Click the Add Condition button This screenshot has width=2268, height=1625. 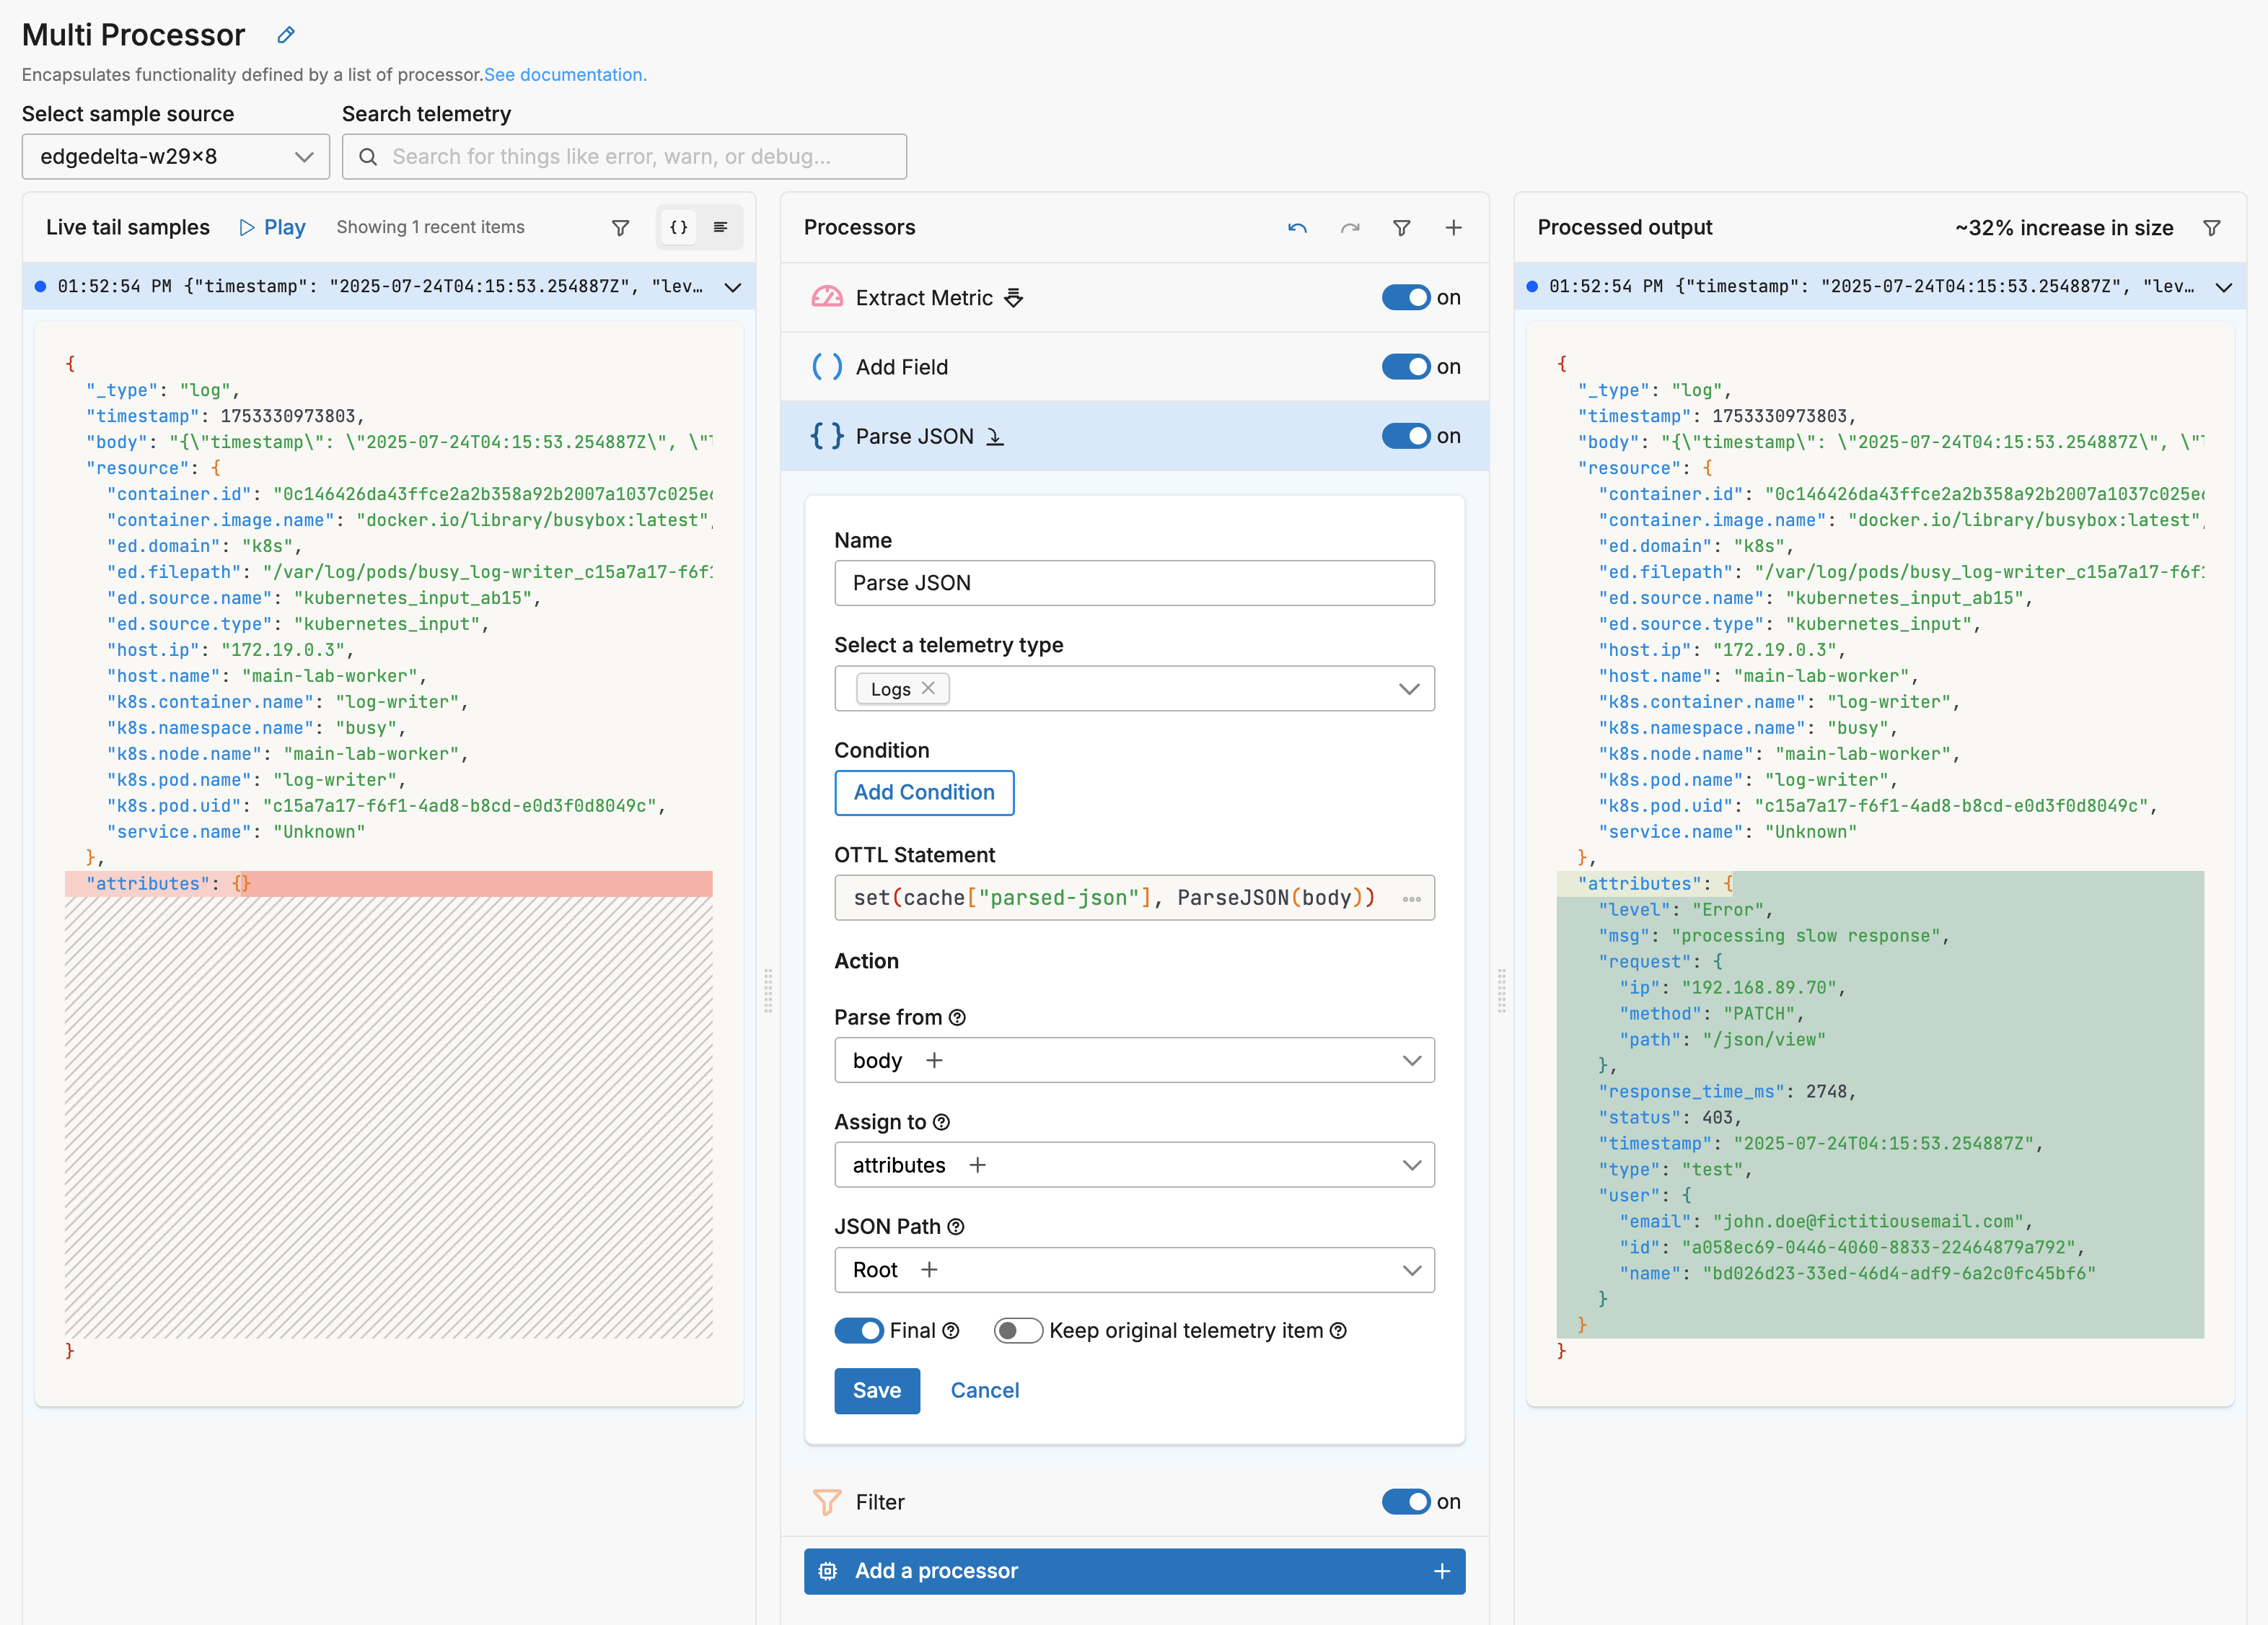coord(924,793)
